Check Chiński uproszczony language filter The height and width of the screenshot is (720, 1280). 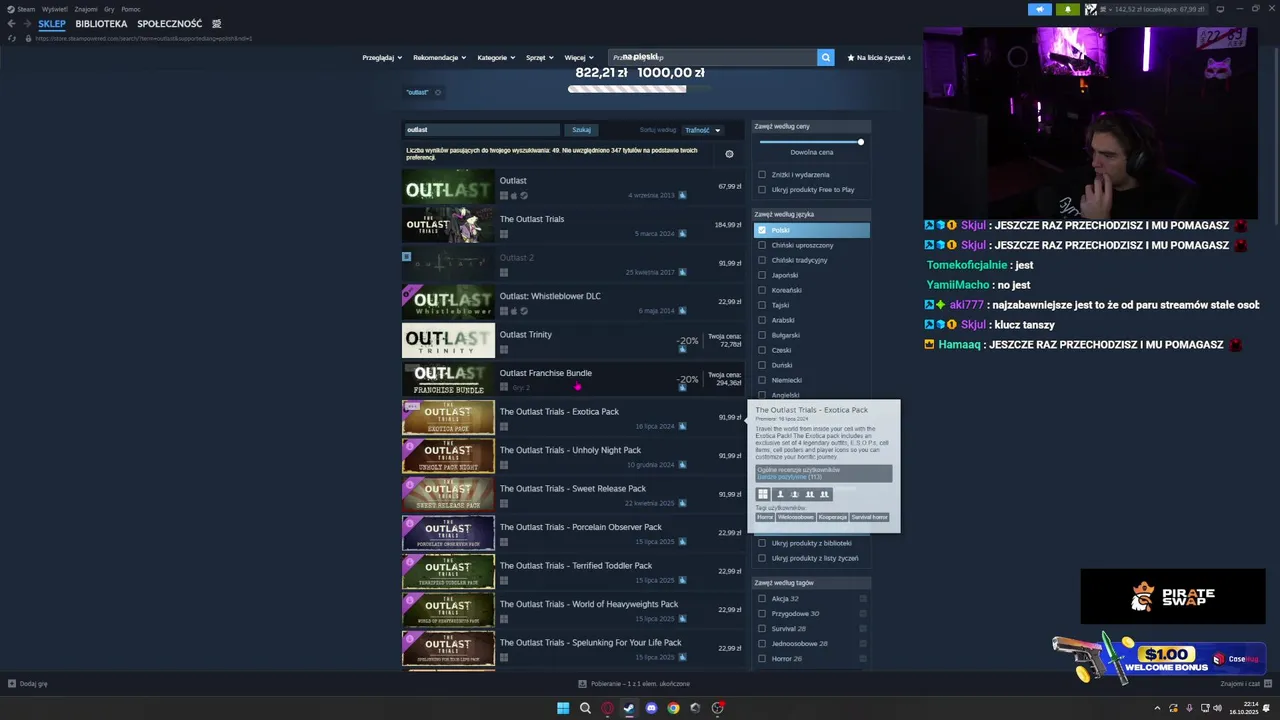pyautogui.click(x=762, y=245)
